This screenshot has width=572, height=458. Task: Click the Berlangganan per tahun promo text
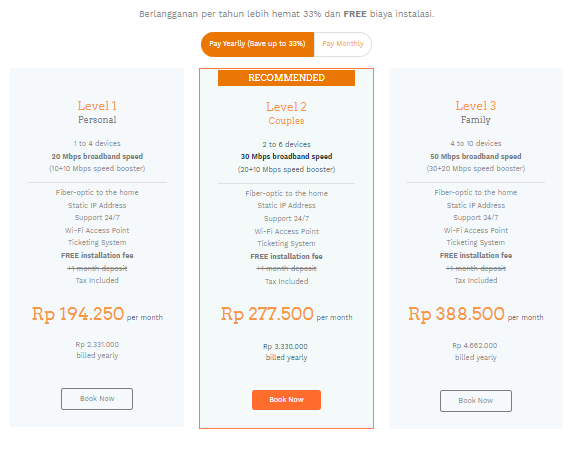click(286, 14)
